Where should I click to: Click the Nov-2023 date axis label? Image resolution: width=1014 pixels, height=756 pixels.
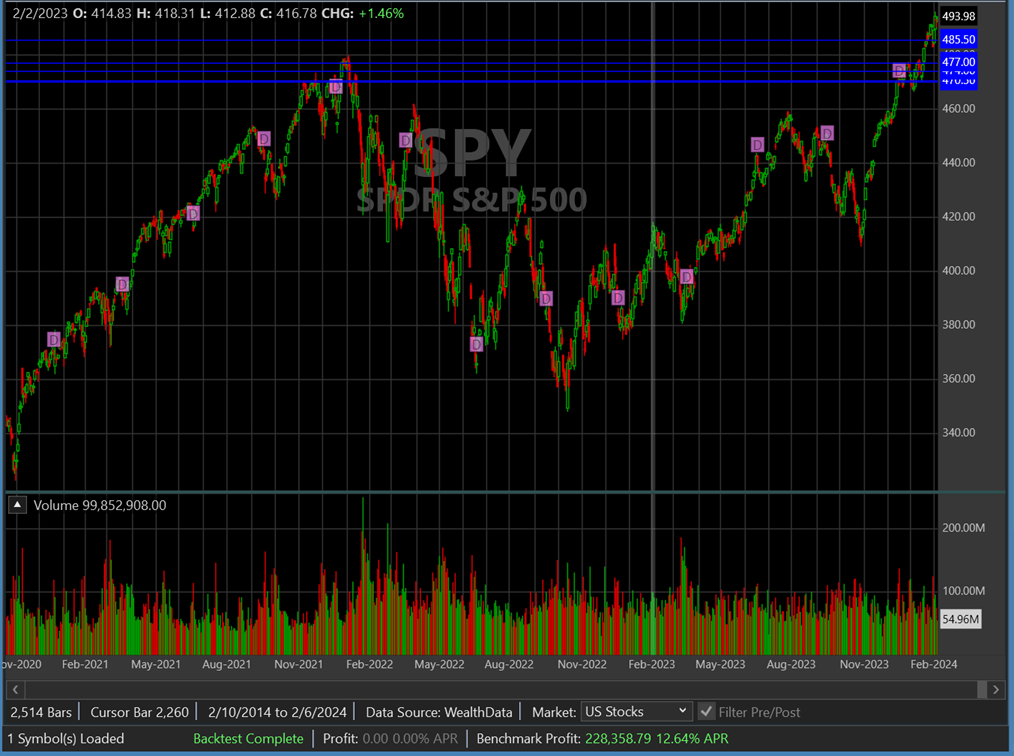(864, 664)
